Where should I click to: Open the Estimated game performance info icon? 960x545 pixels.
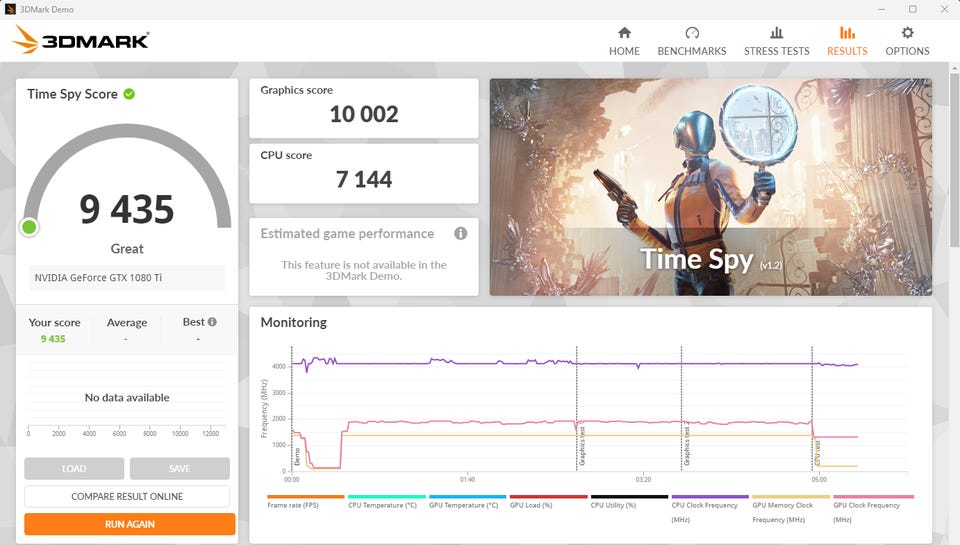coord(460,233)
